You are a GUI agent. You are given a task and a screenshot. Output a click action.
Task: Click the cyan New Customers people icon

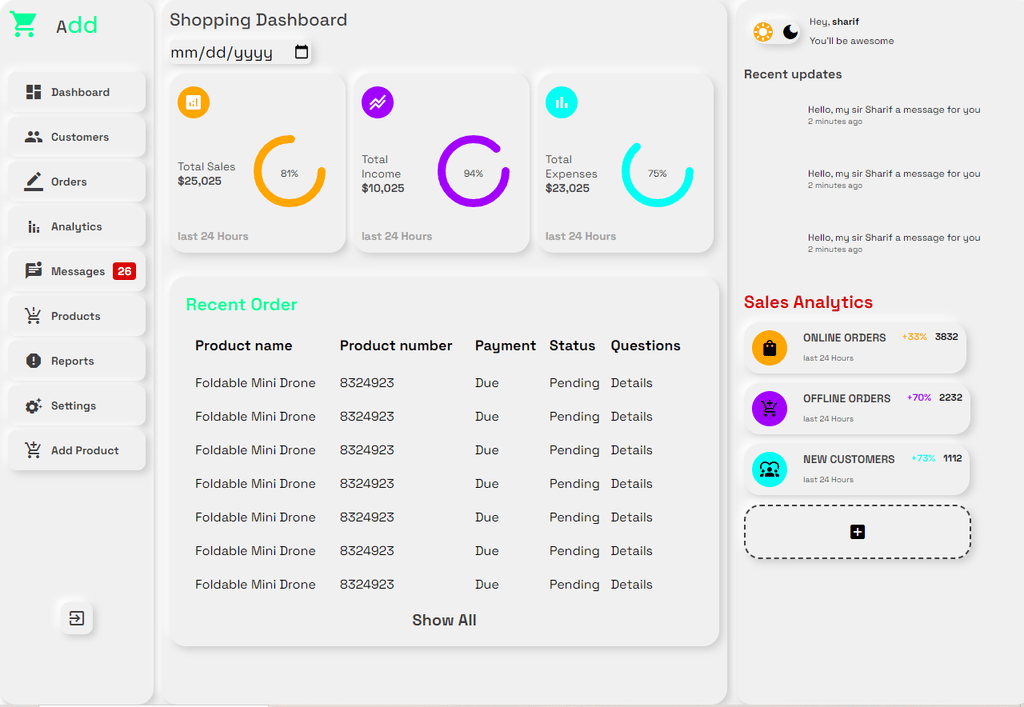coord(769,469)
